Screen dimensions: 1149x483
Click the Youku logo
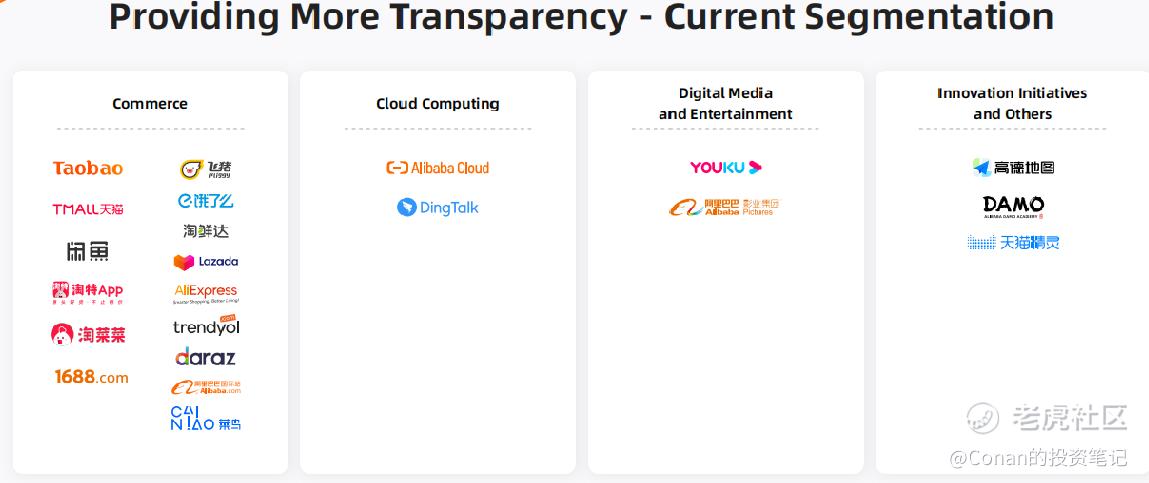[725, 168]
